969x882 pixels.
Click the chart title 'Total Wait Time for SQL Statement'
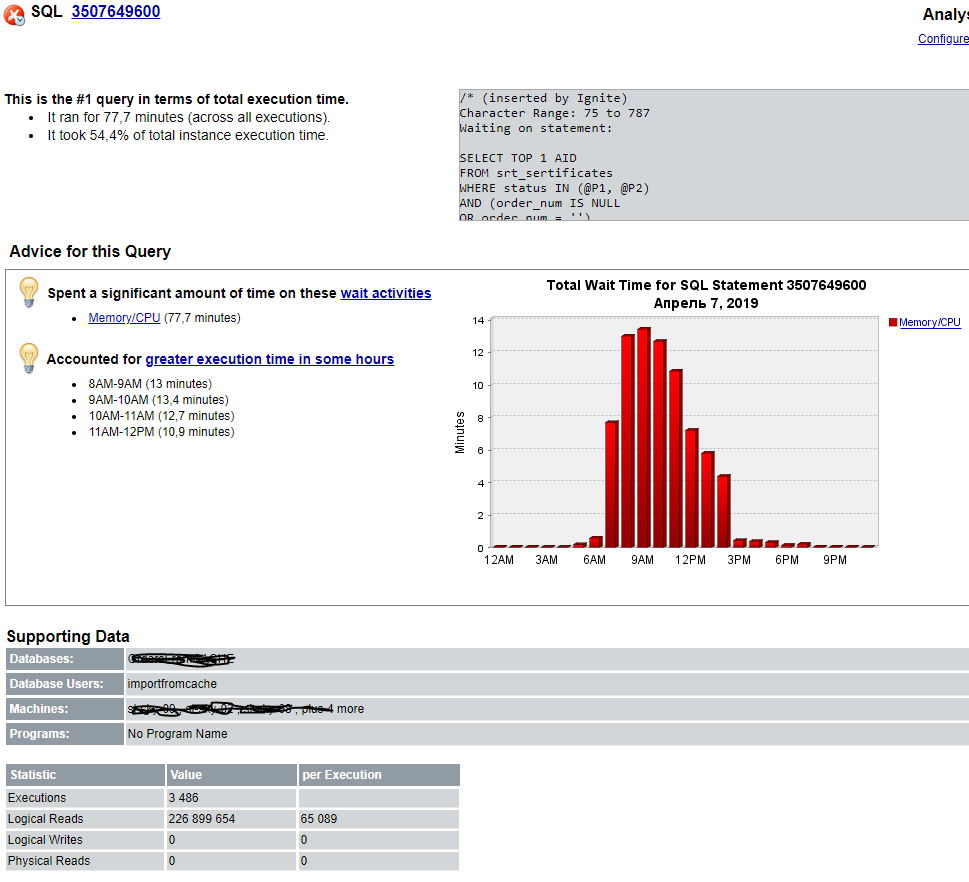pyautogui.click(x=706, y=286)
